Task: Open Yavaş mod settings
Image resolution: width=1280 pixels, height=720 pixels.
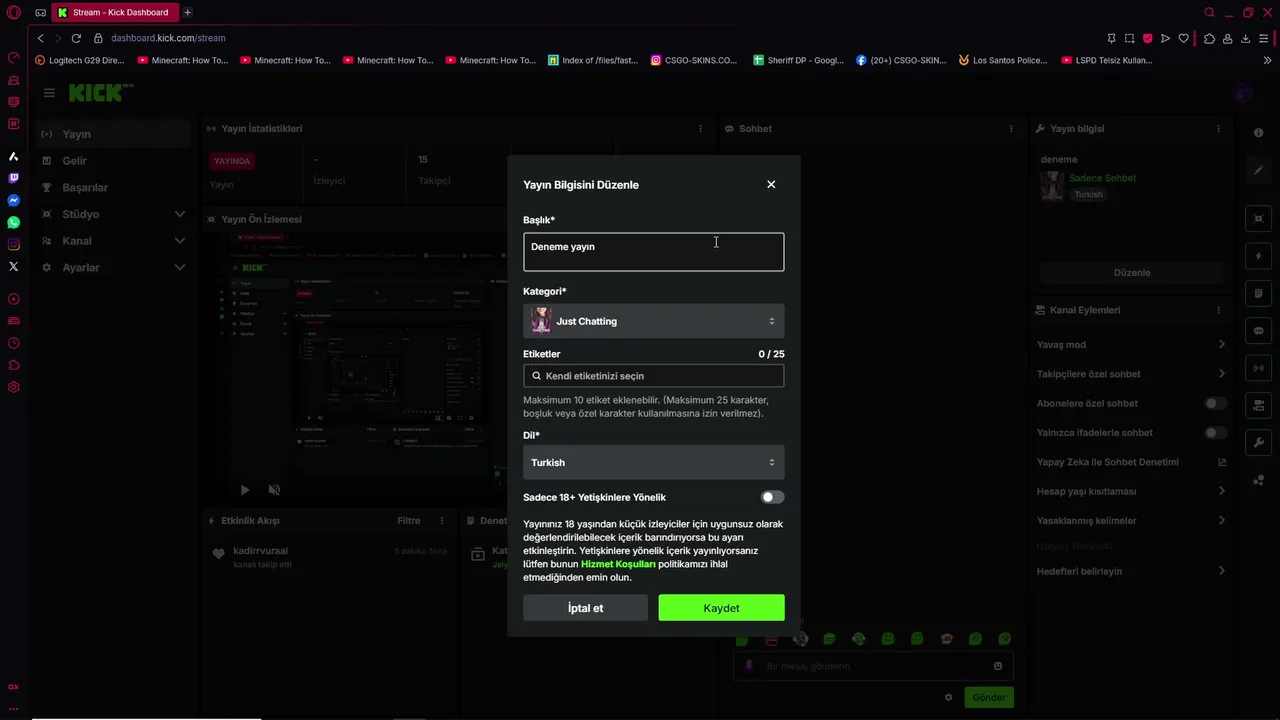Action: (x=1131, y=345)
